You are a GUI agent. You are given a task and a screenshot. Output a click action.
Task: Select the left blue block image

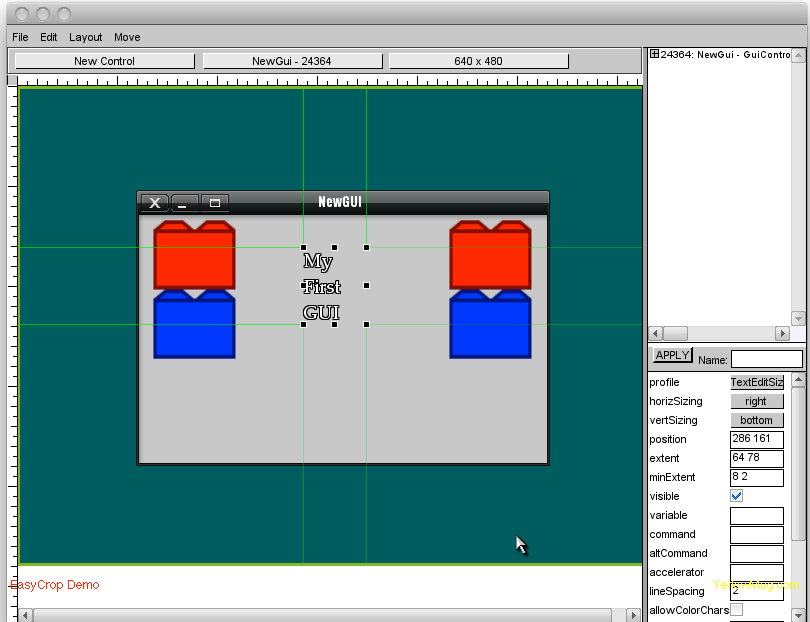coord(194,325)
